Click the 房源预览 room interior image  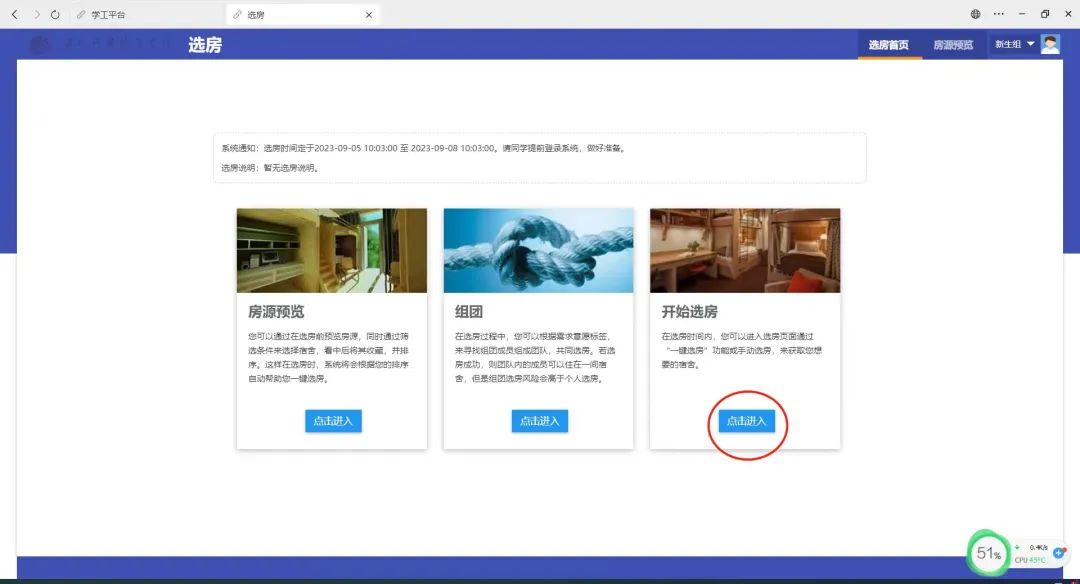pos(332,251)
